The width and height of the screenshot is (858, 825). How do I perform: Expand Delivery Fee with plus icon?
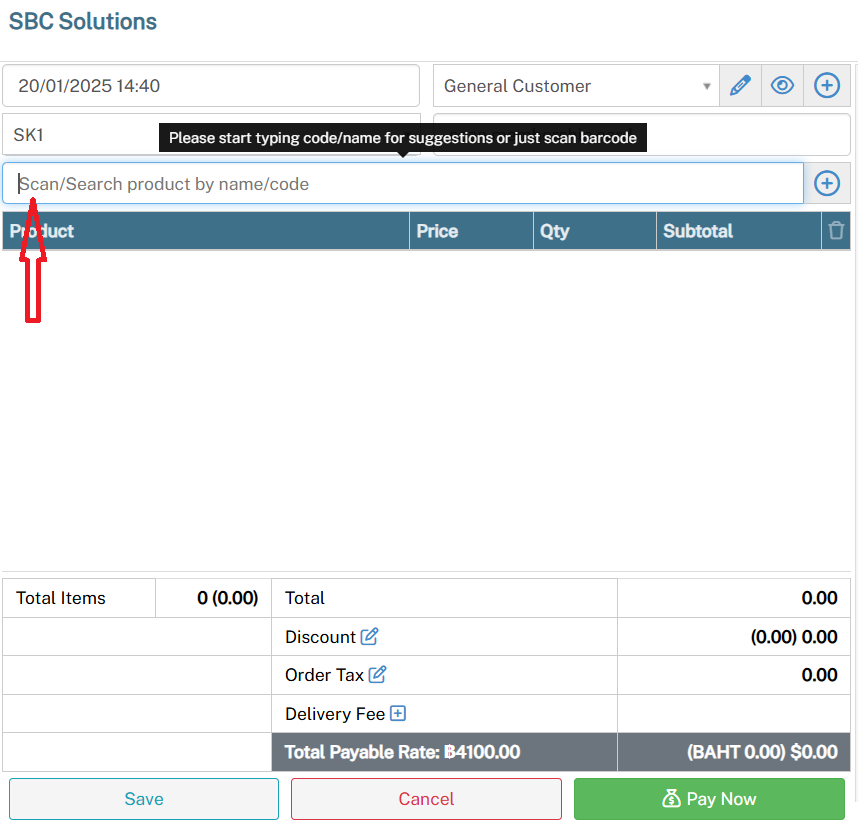[x=398, y=714]
